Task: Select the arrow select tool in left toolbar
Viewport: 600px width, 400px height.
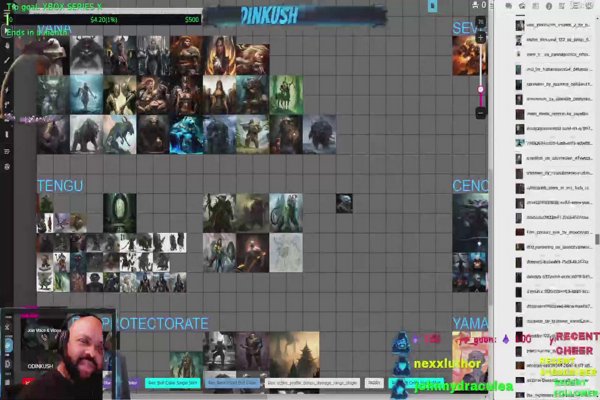Action: (x=7, y=30)
